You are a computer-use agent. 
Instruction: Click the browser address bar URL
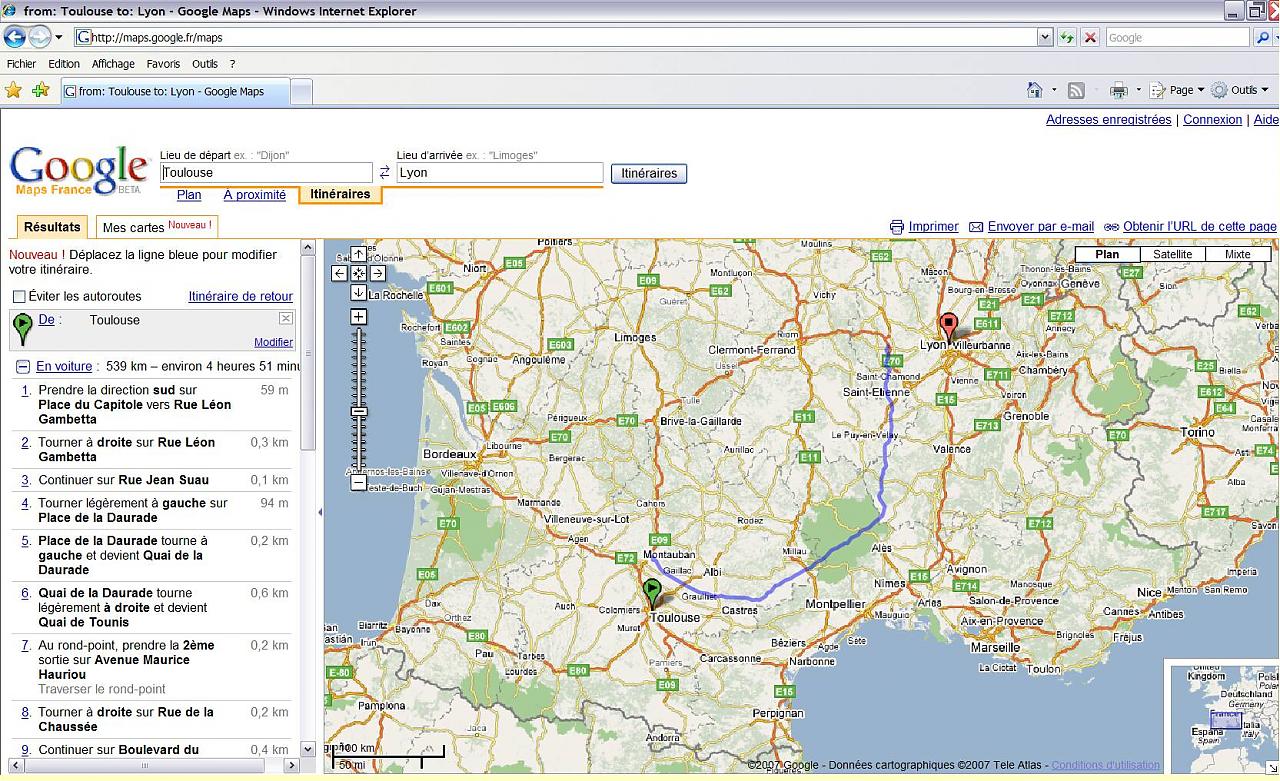coord(556,38)
